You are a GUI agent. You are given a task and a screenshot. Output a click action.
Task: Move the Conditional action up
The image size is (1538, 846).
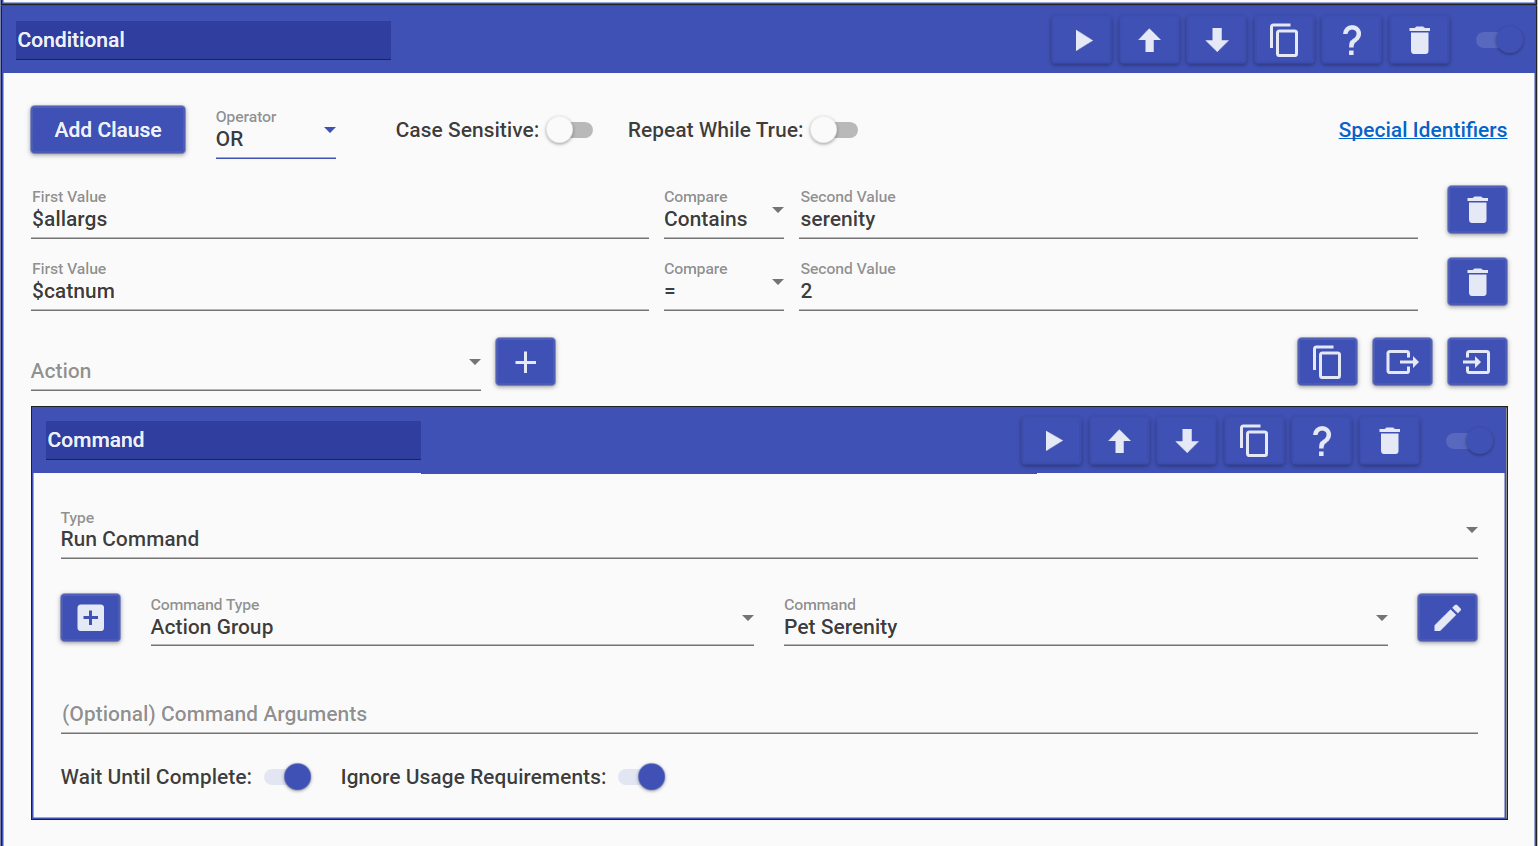[x=1149, y=41]
